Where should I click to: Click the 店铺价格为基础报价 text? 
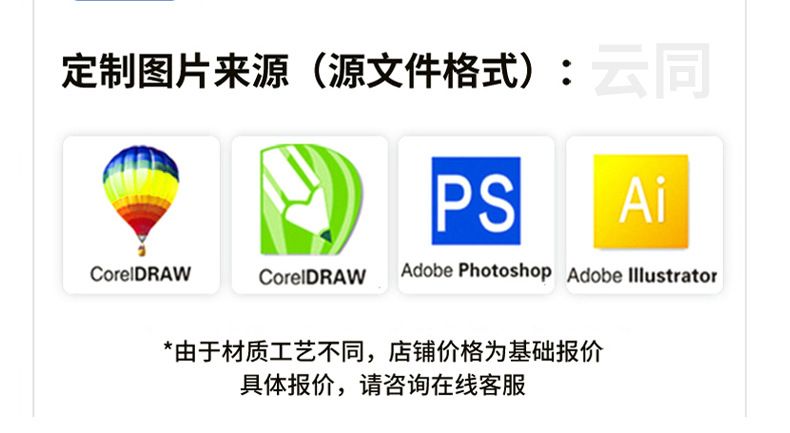(x=496, y=351)
